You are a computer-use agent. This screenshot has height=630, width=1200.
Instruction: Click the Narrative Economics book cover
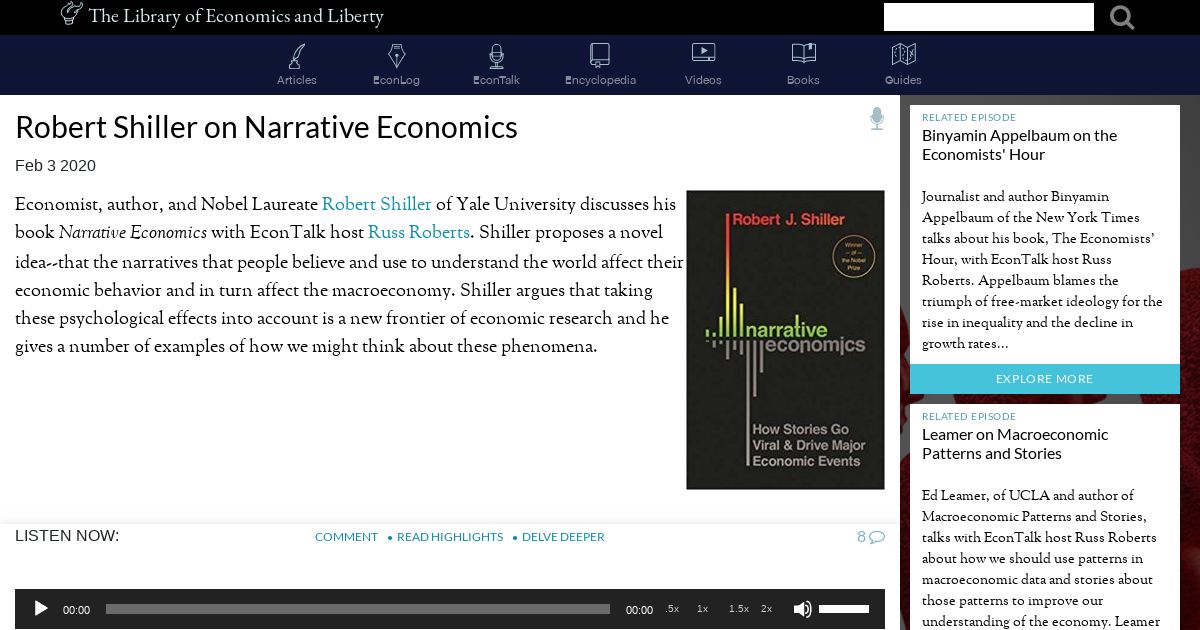785,340
